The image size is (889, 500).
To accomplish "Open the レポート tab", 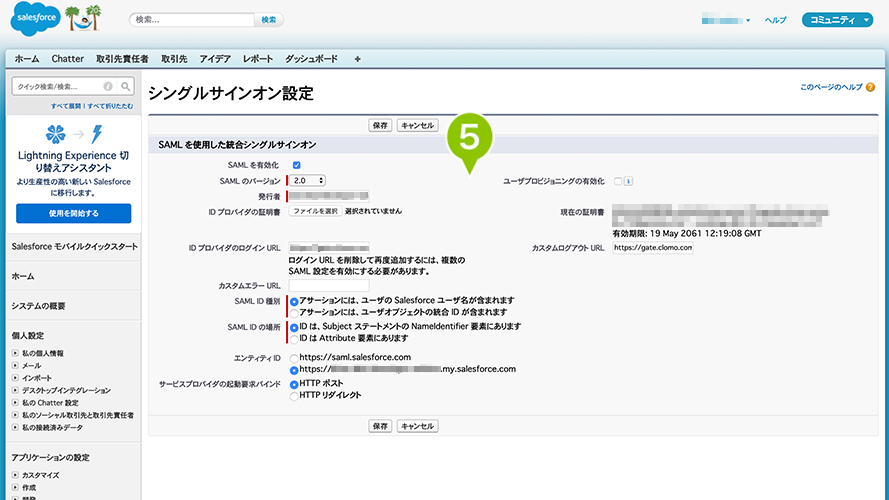I will point(258,59).
